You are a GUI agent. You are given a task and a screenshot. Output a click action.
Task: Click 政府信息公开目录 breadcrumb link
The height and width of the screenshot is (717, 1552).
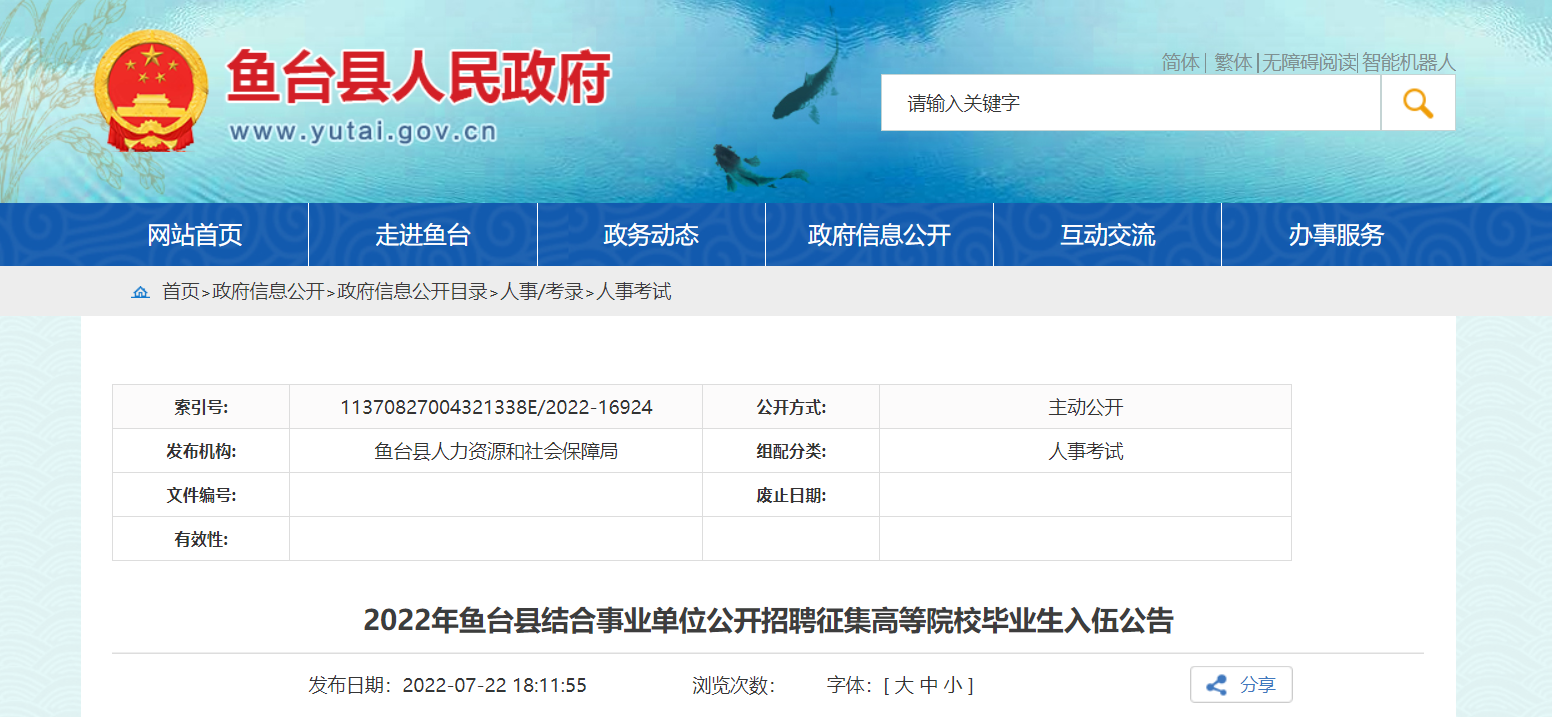click(412, 292)
